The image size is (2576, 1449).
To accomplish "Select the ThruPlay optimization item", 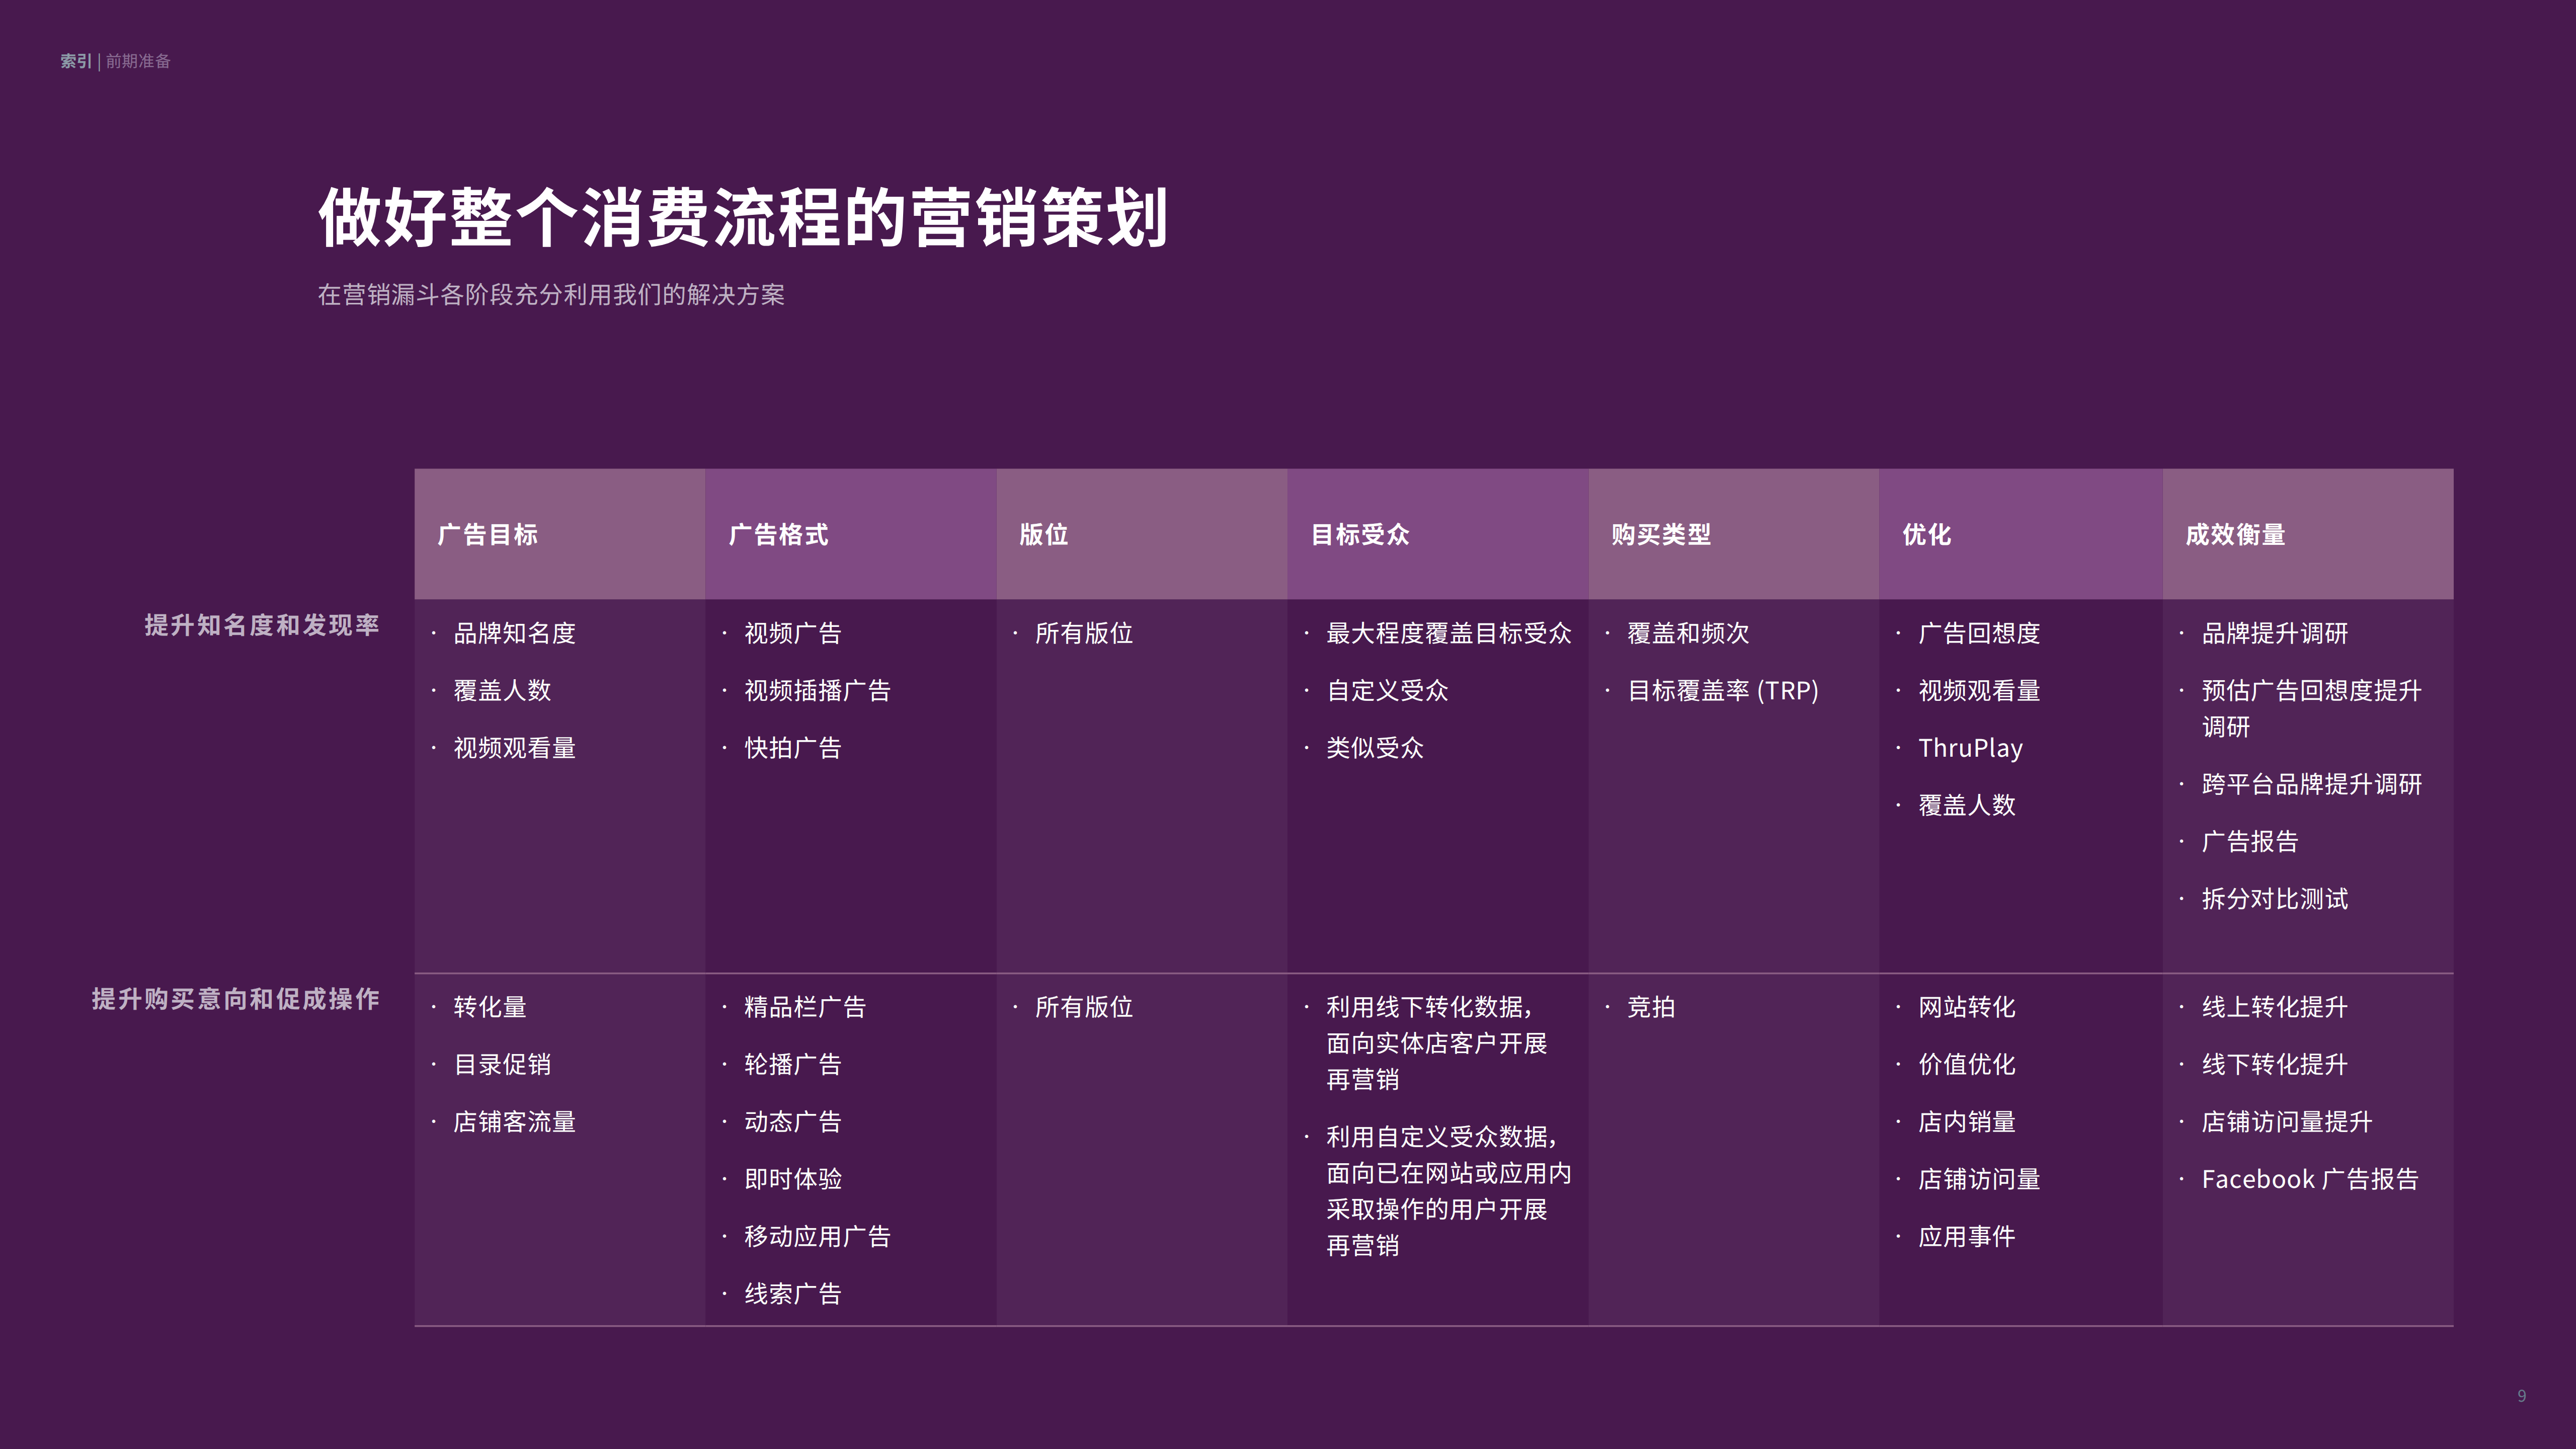I will 1970,747.
